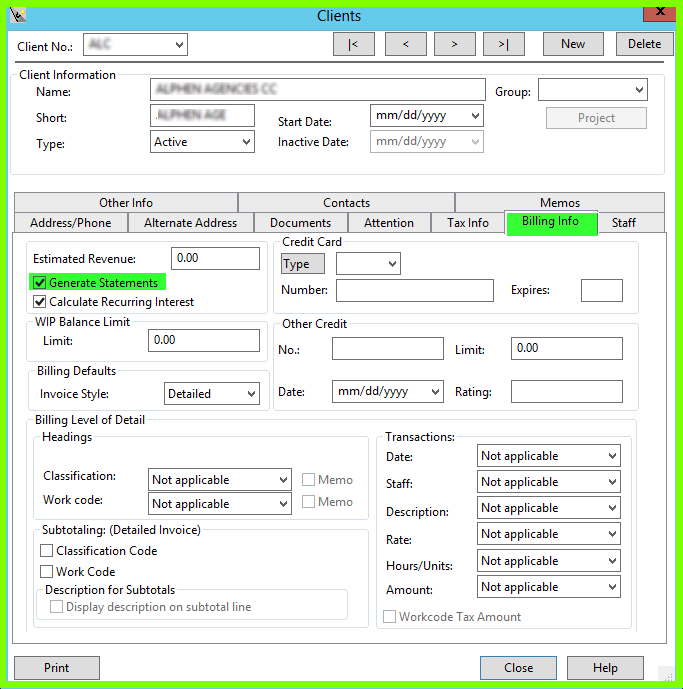Switch to the Tax Info tab

pos(467,223)
